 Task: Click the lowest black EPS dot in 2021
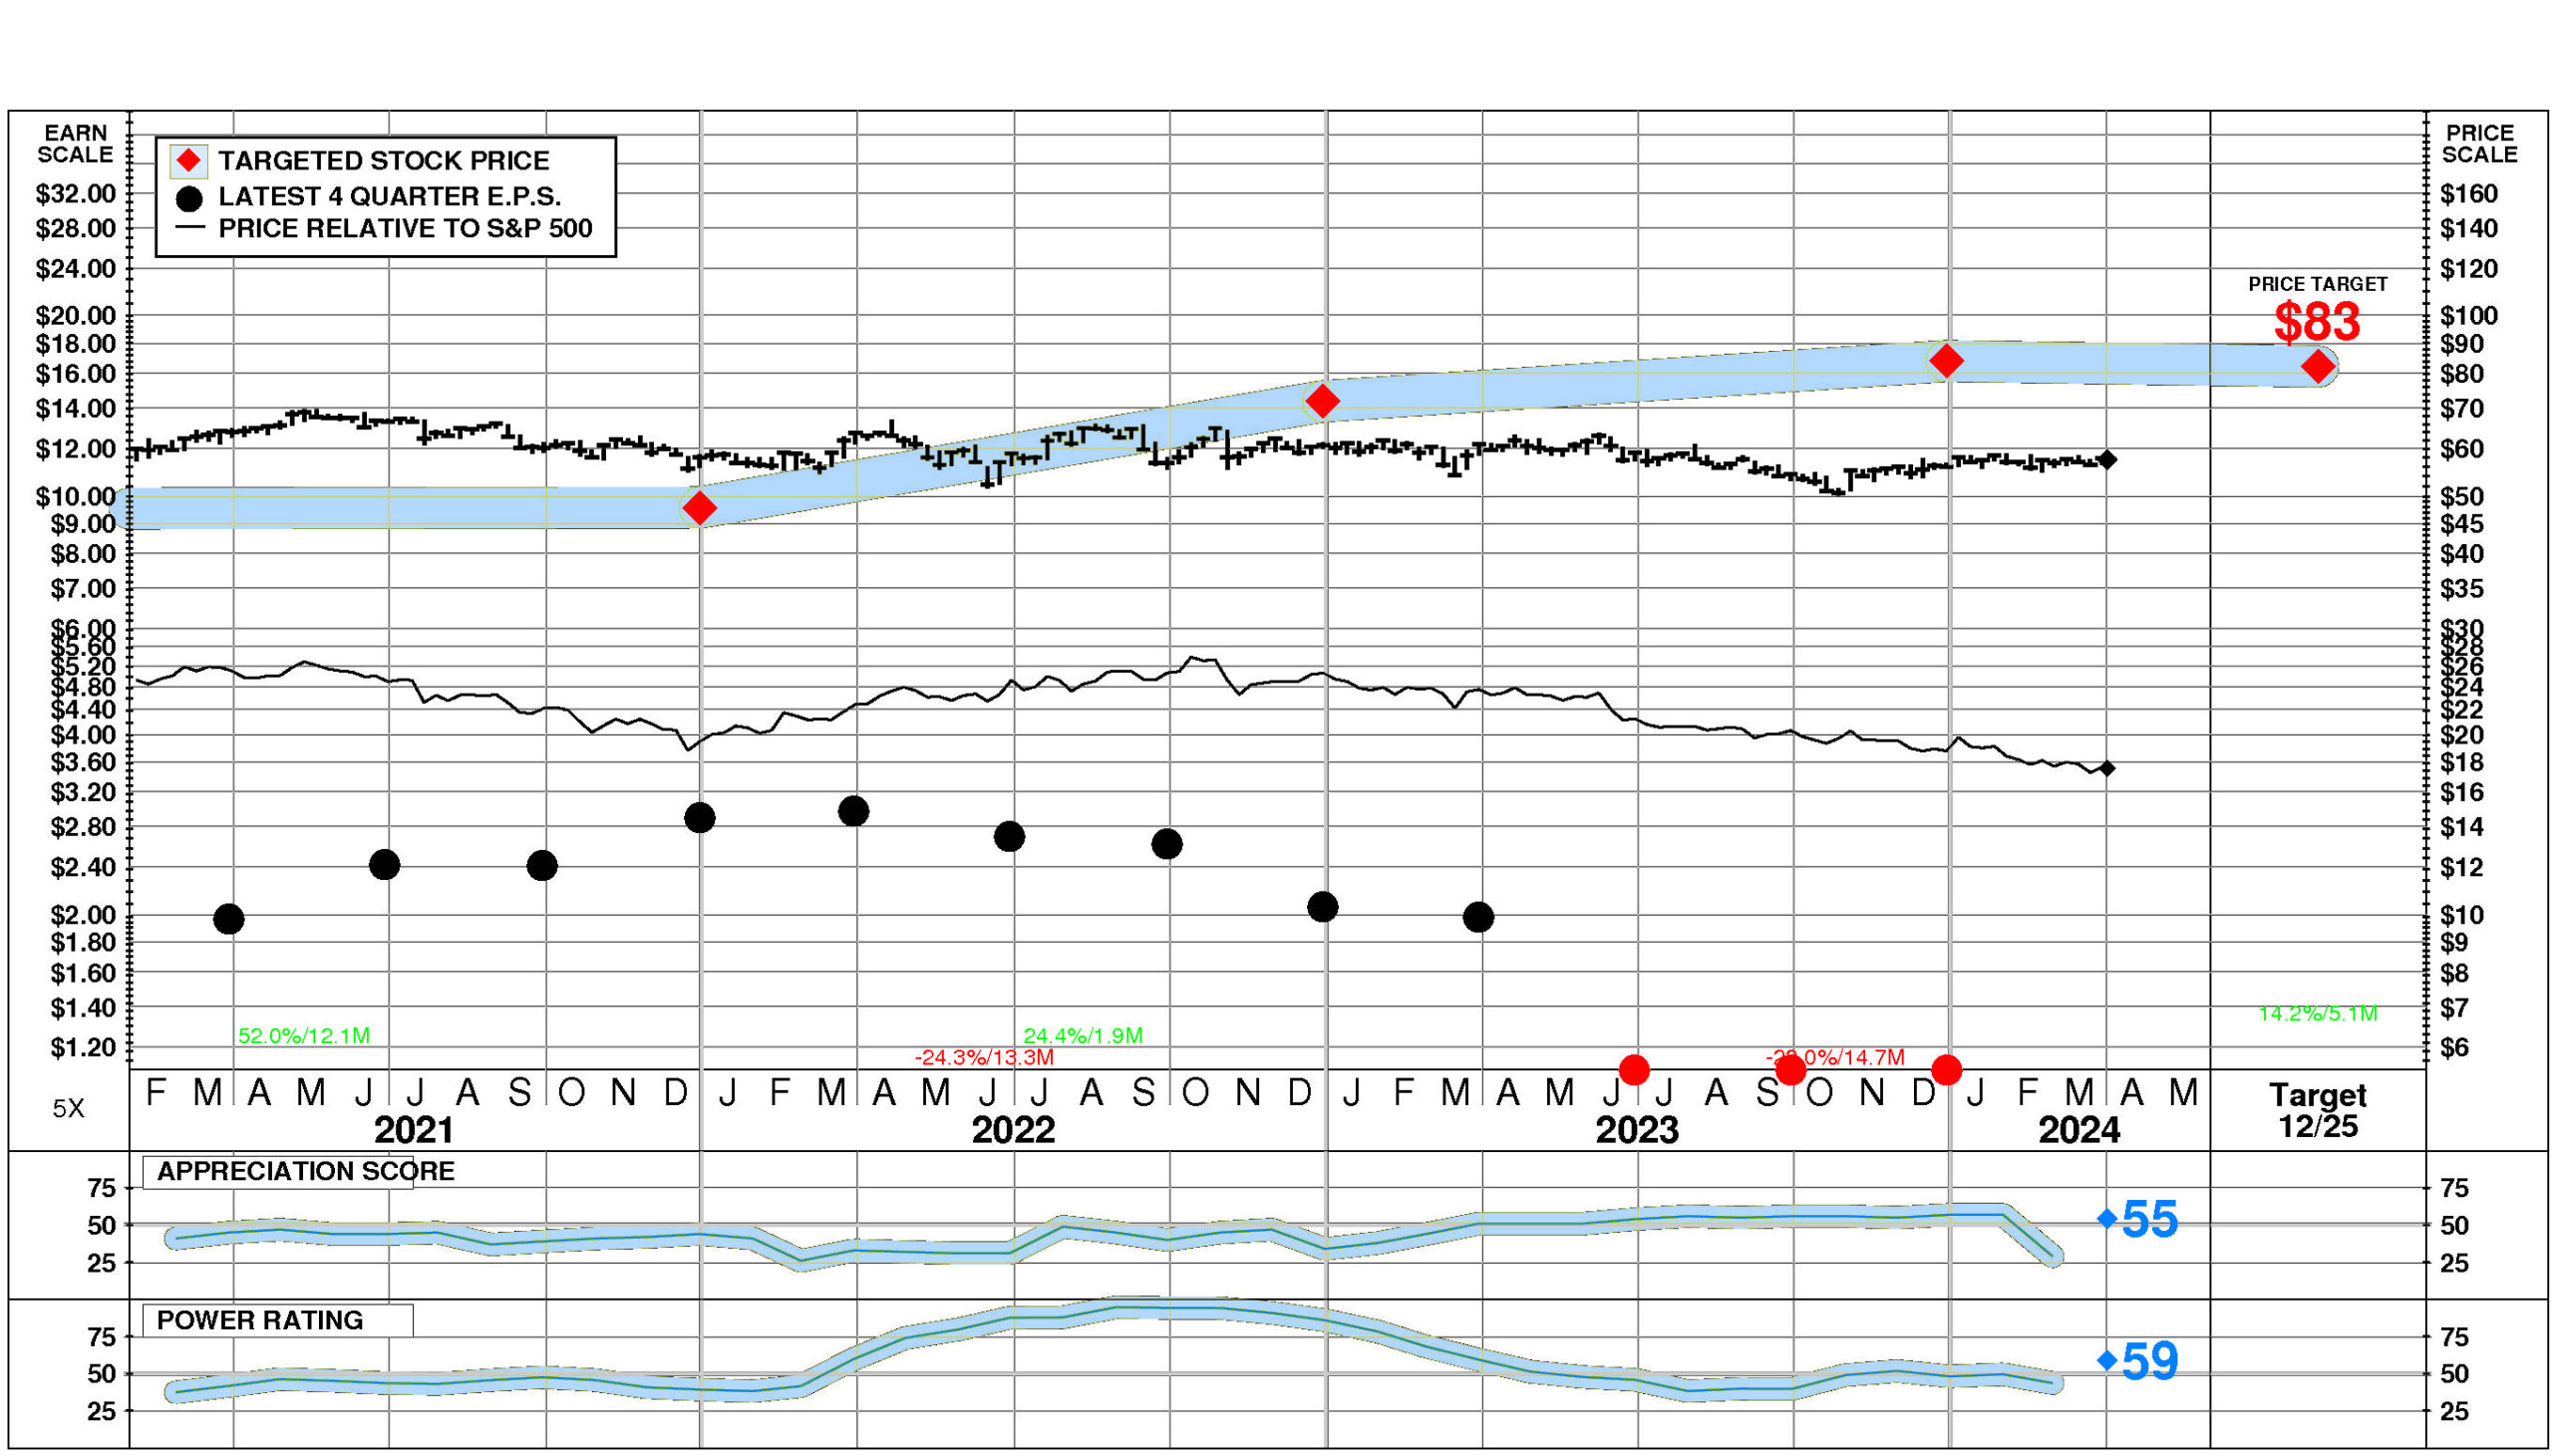pyautogui.click(x=229, y=918)
